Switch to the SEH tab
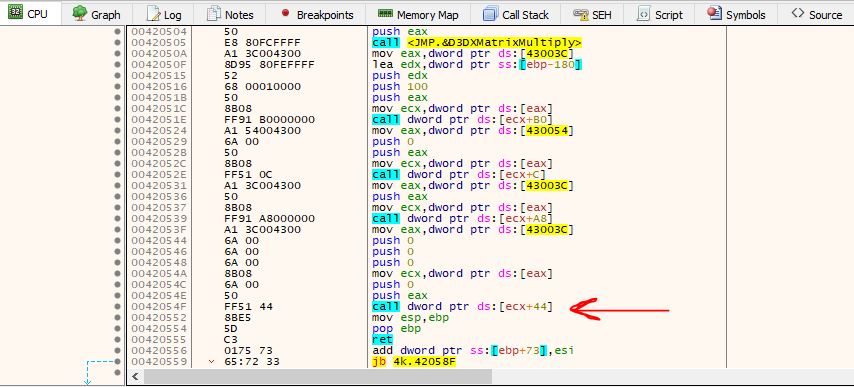Screen dimensions: 854x387 pos(593,14)
